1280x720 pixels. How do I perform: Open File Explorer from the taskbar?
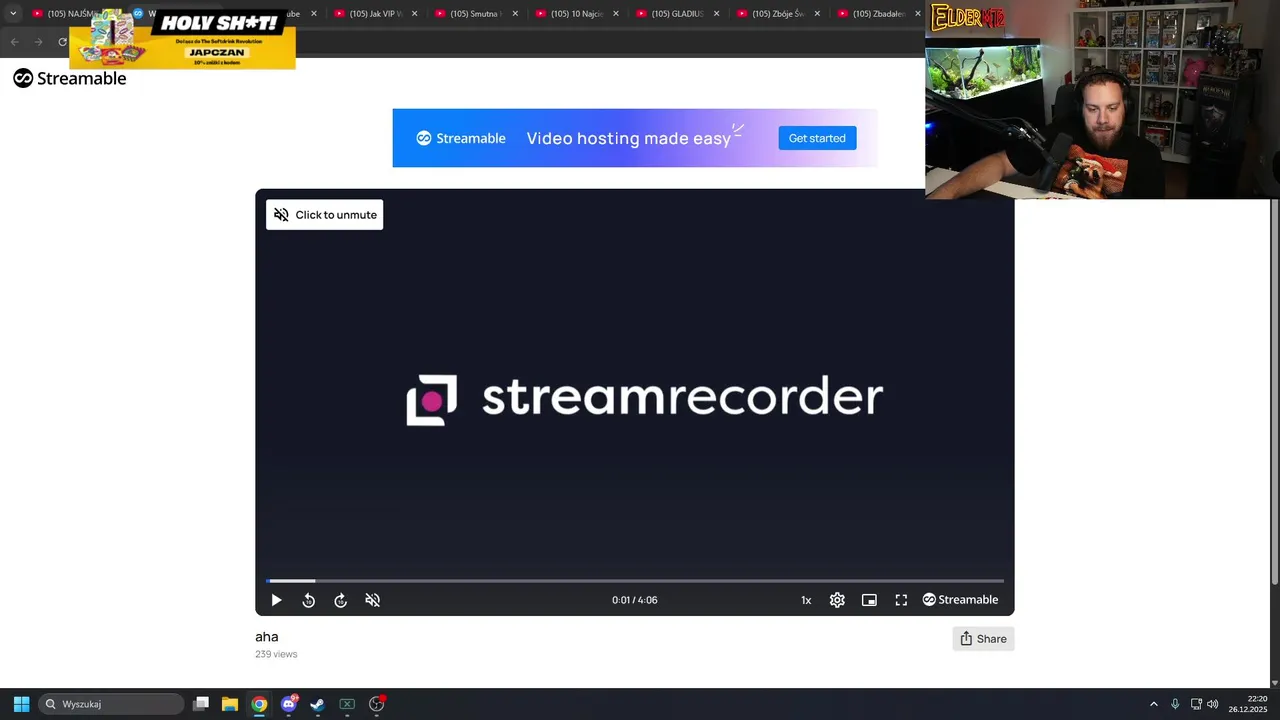point(230,704)
